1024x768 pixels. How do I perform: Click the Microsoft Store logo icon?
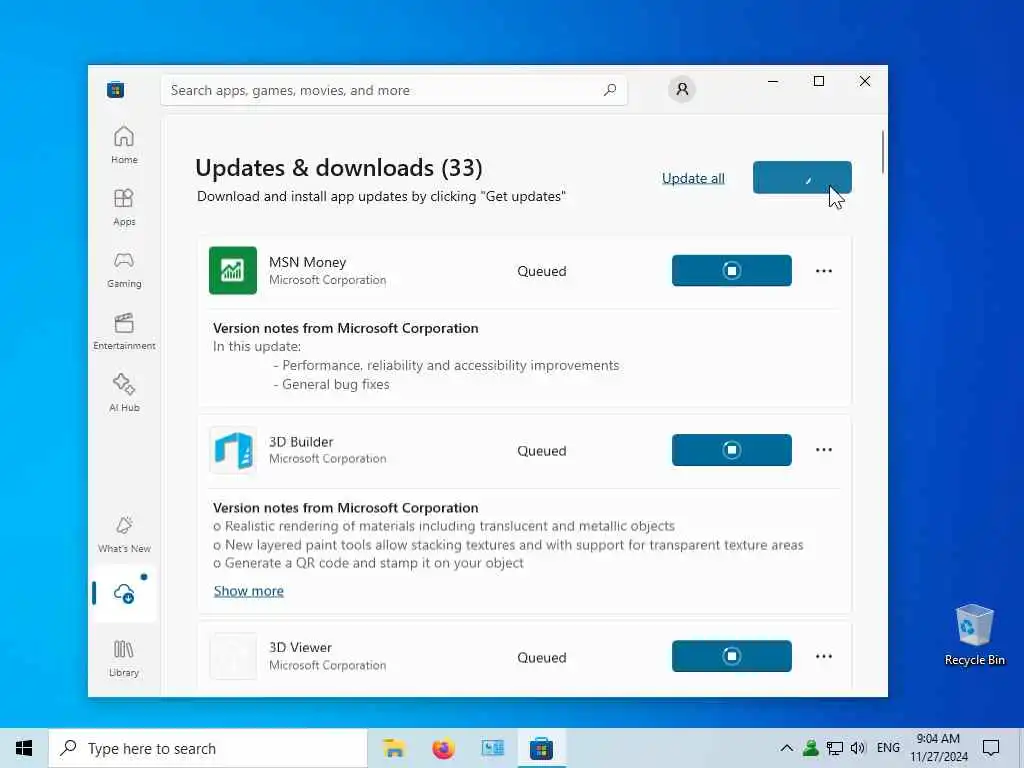116,89
